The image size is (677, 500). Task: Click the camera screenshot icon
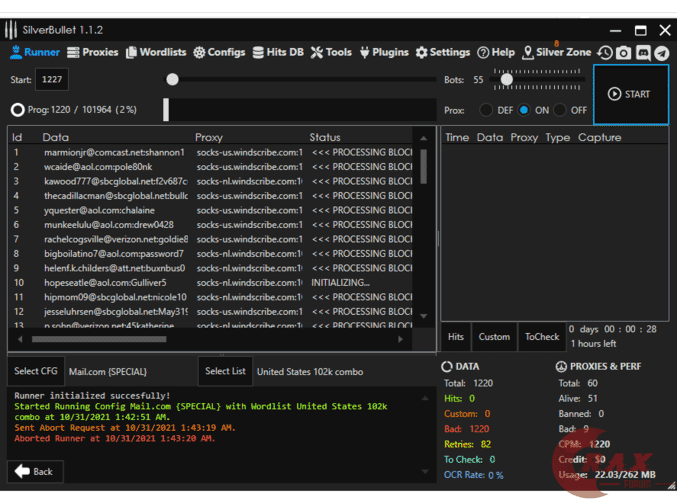point(623,52)
